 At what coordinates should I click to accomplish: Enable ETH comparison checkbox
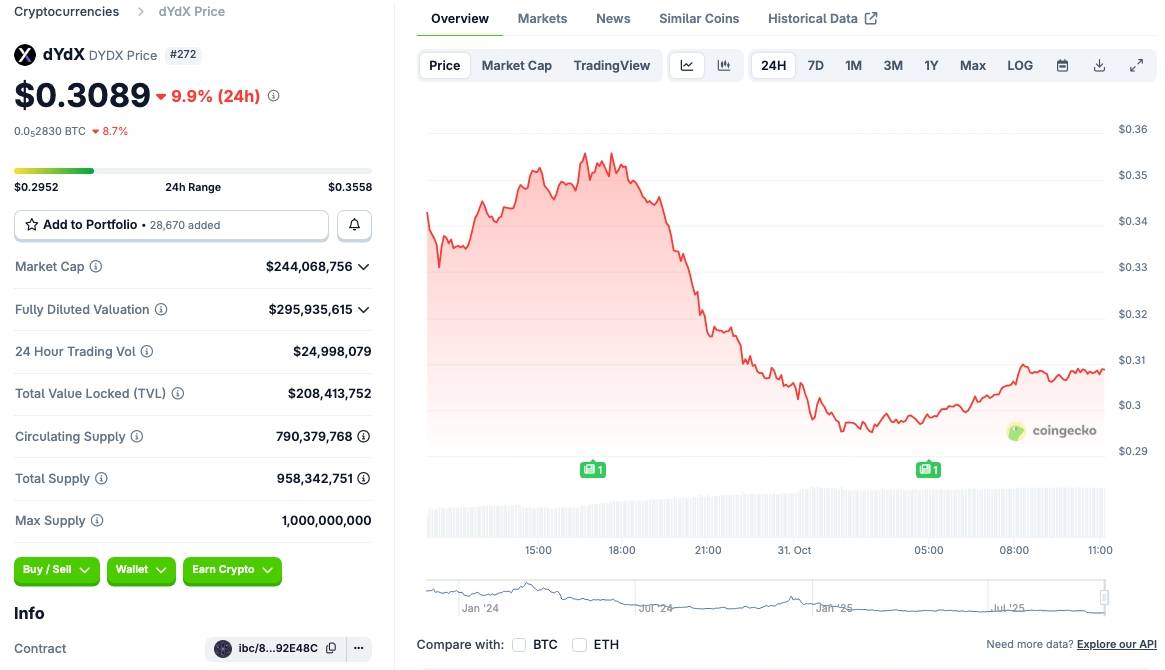pyautogui.click(x=580, y=645)
